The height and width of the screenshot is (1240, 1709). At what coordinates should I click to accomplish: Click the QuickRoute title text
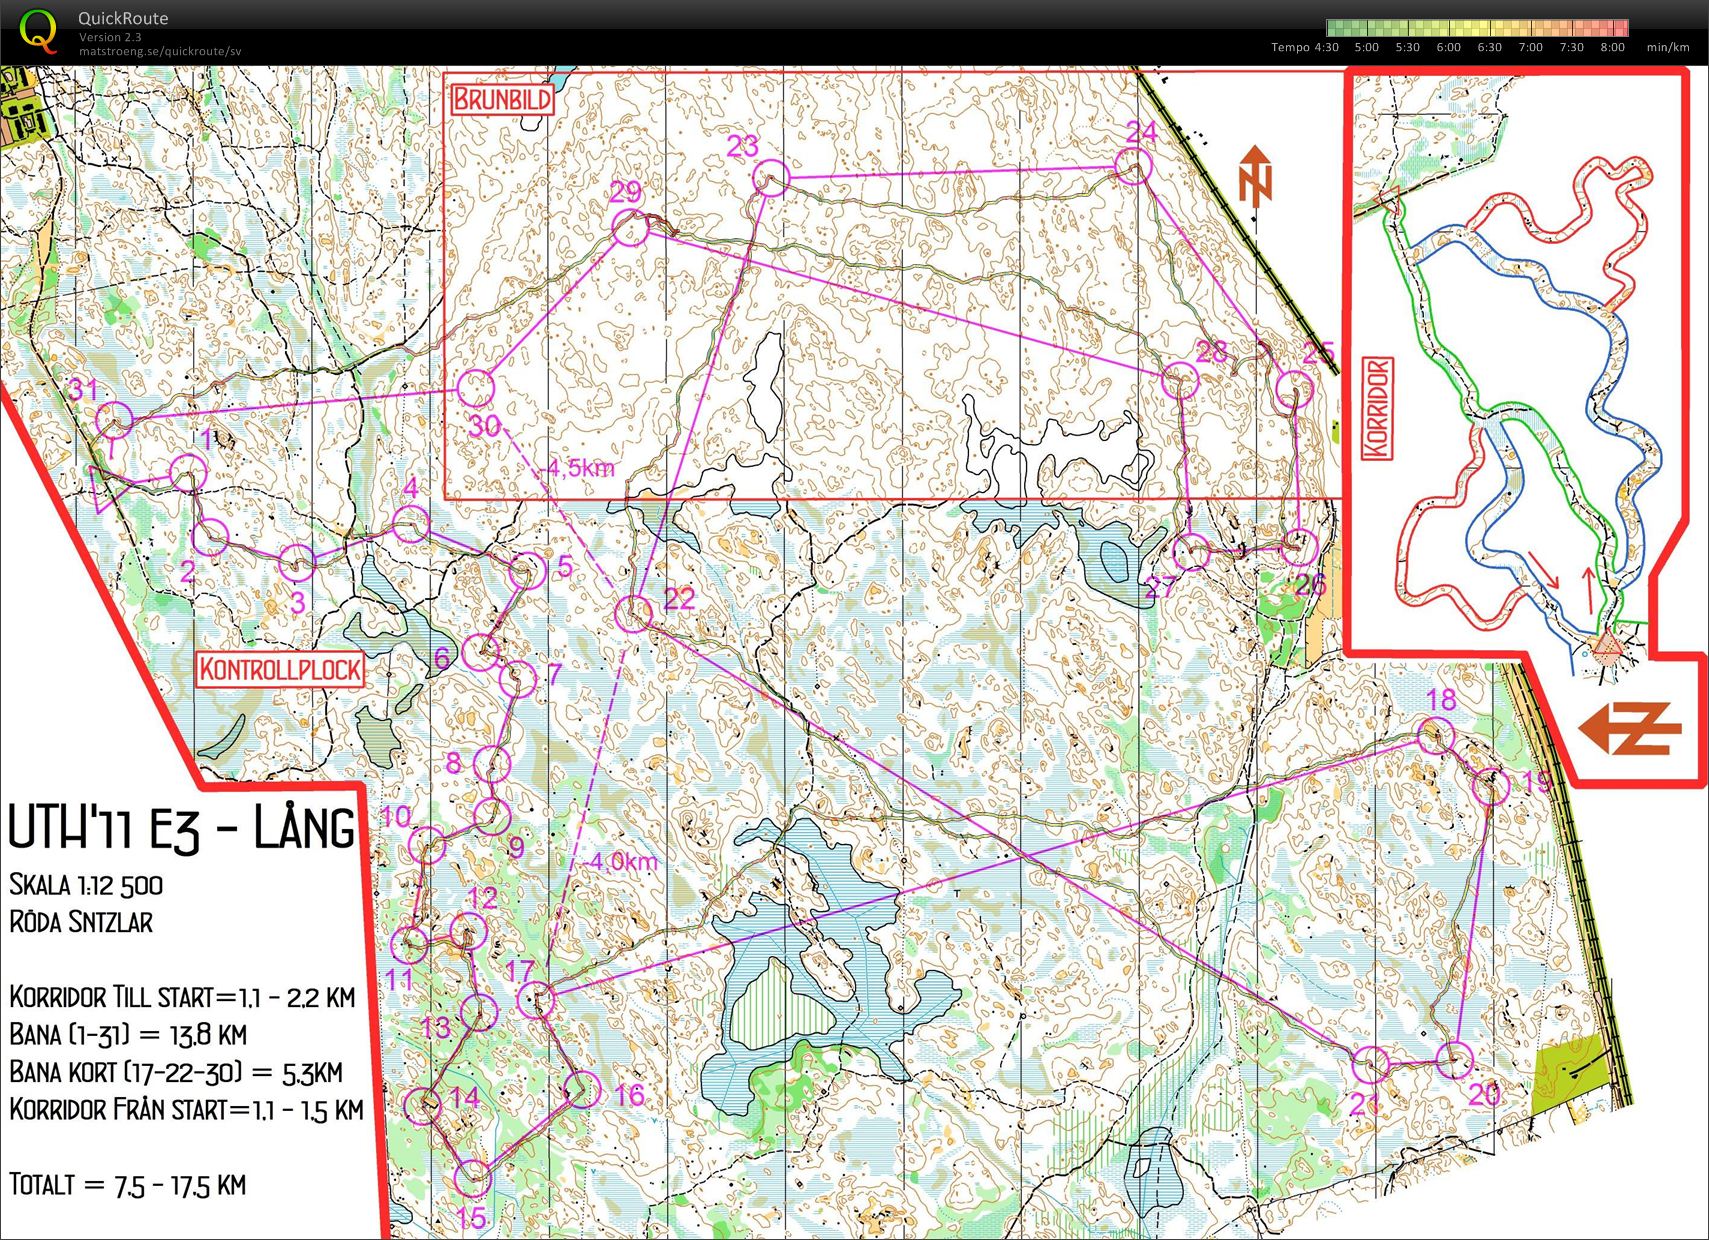click(x=123, y=18)
